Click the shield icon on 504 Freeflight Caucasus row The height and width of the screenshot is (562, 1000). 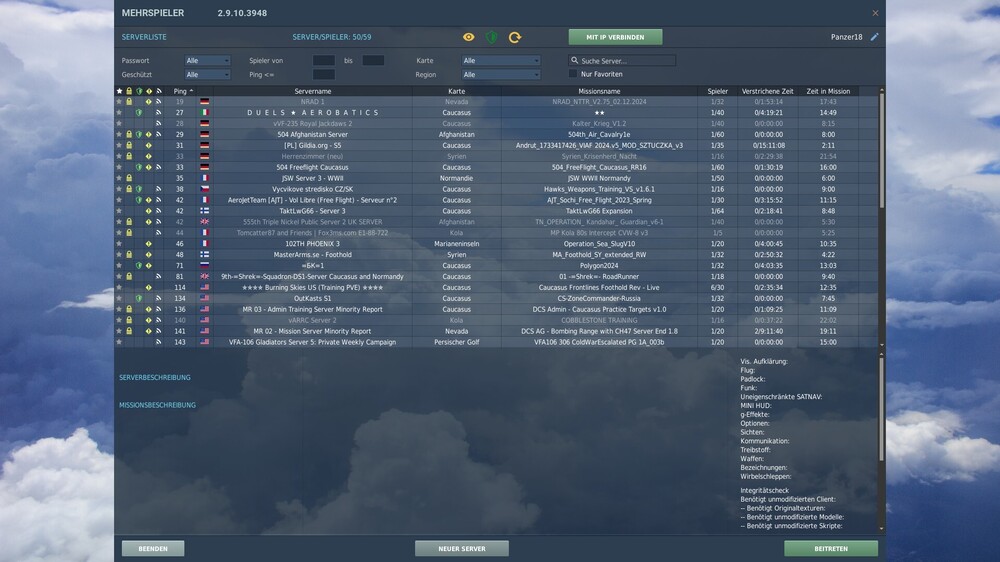[x=139, y=167]
